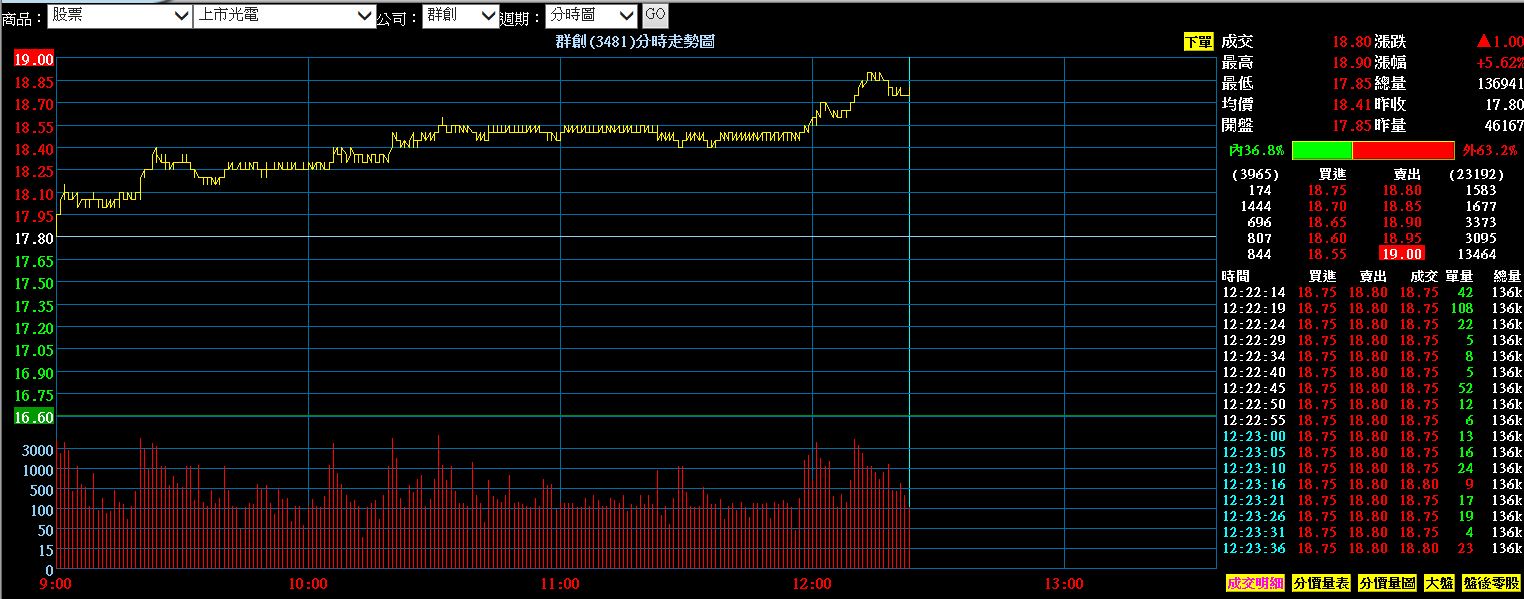The image size is (1524, 599).
Task: Click the 18.70 bid price in the order book
Action: 1327,206
